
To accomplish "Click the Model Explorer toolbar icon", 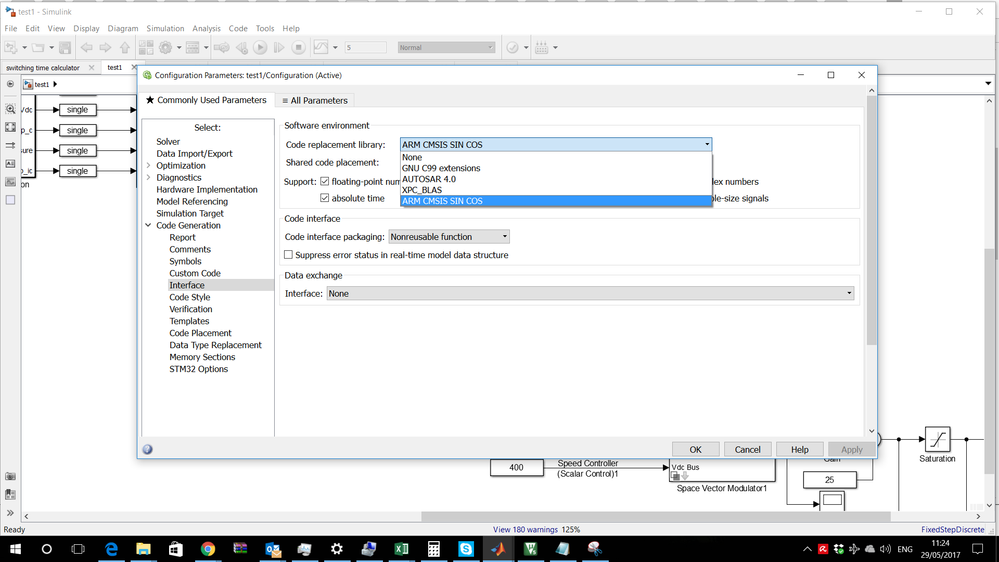I will pos(192,47).
